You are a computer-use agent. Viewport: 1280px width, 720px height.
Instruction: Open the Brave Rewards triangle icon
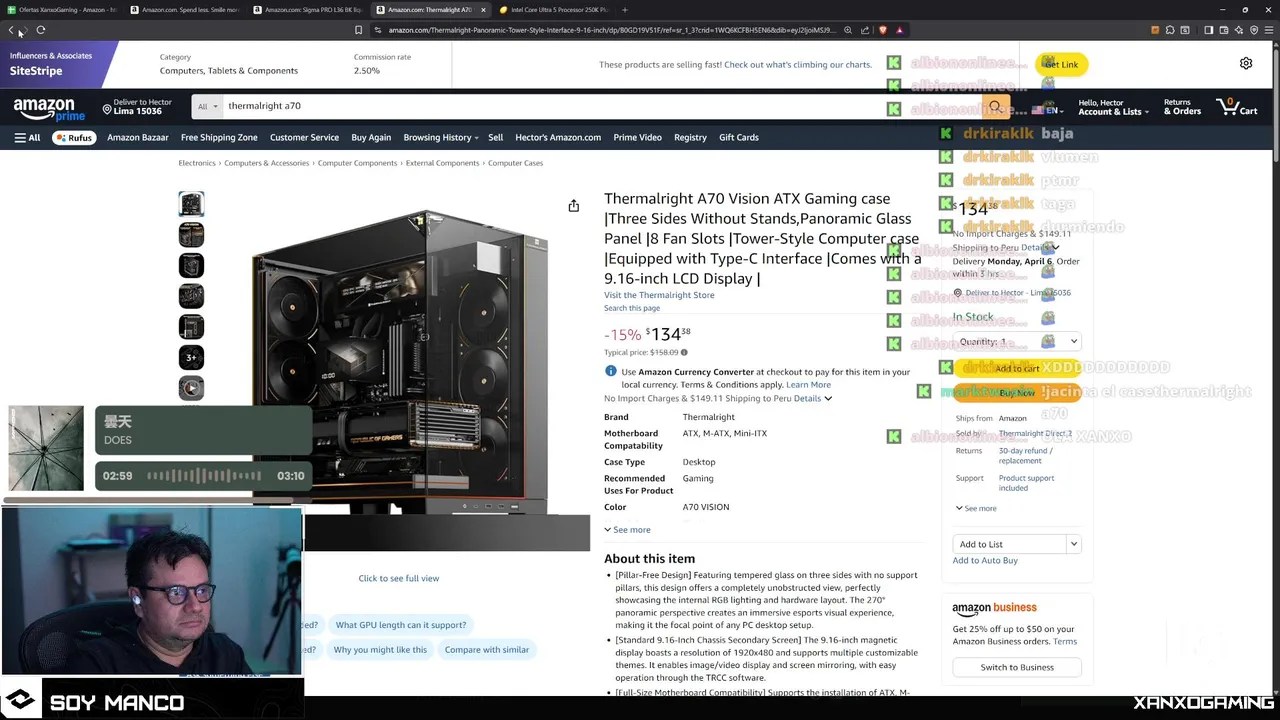pos(899,30)
